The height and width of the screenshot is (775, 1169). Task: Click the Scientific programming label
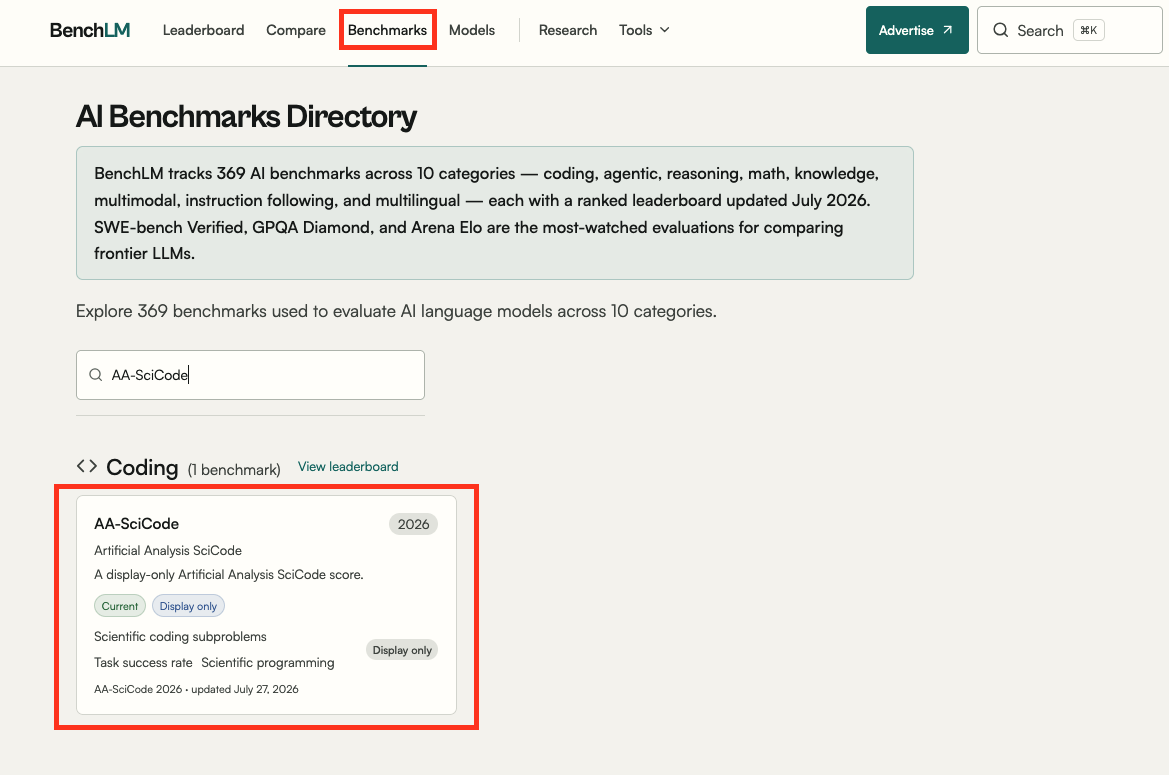click(268, 662)
